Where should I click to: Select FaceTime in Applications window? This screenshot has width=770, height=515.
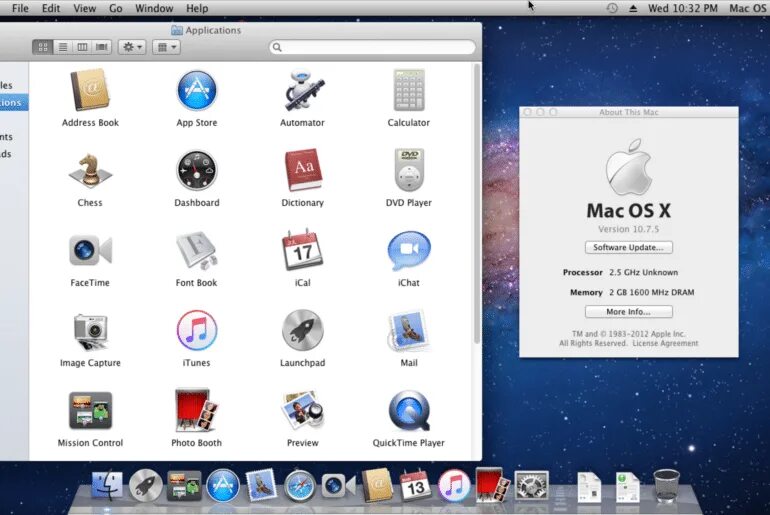click(90, 251)
